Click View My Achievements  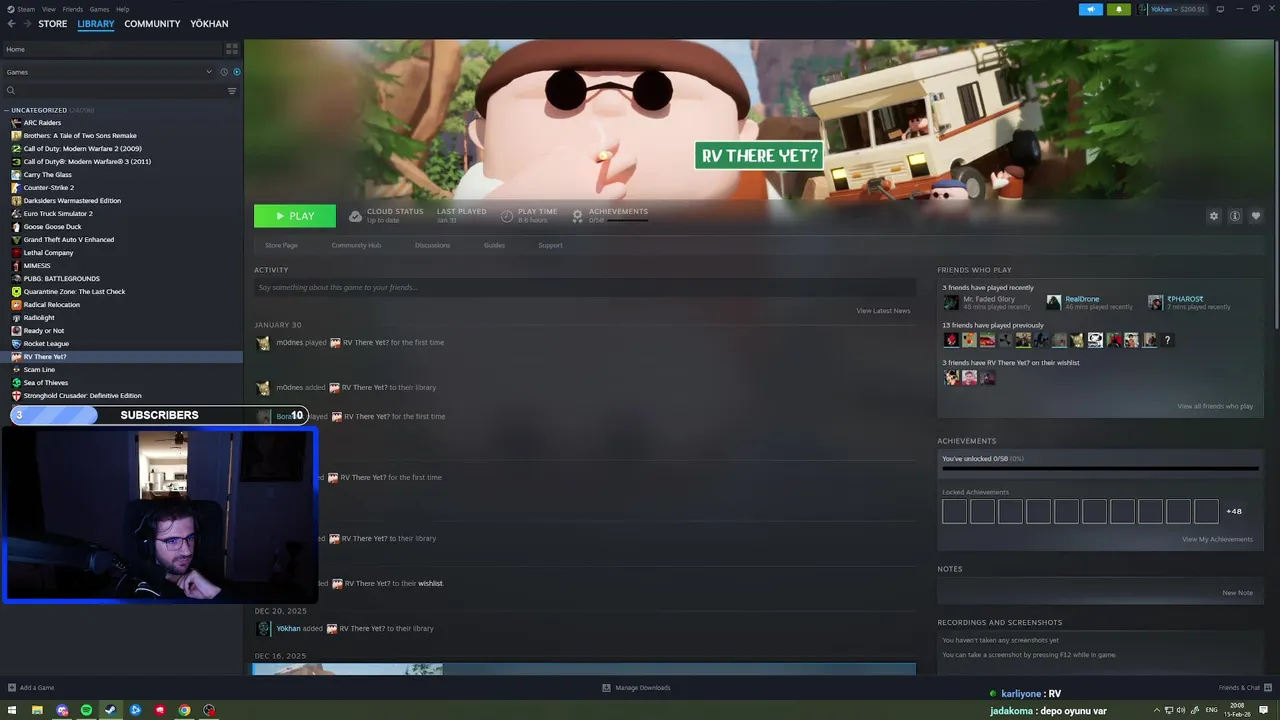coord(1217,539)
